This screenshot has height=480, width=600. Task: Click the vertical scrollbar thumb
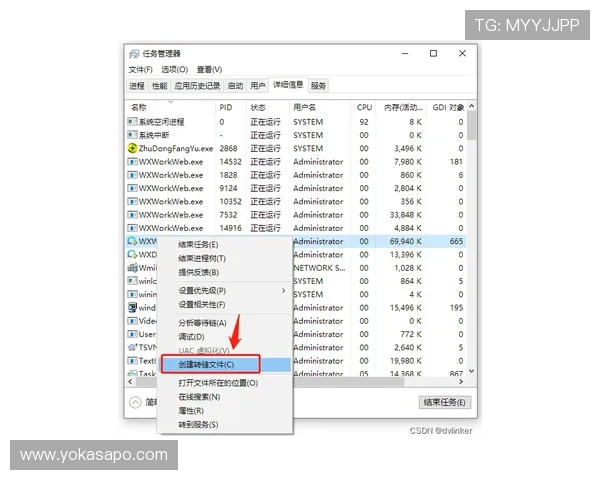[472, 126]
